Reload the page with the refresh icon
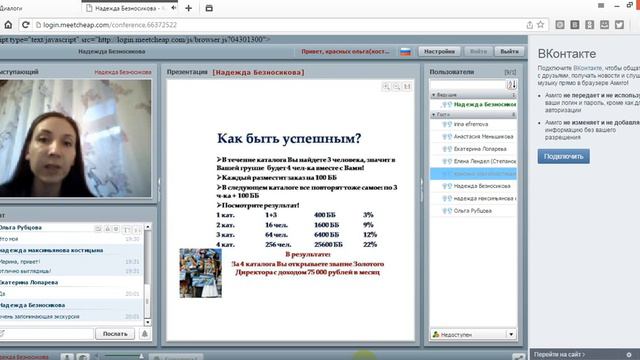This screenshot has width=640, height=360. pos(25,24)
